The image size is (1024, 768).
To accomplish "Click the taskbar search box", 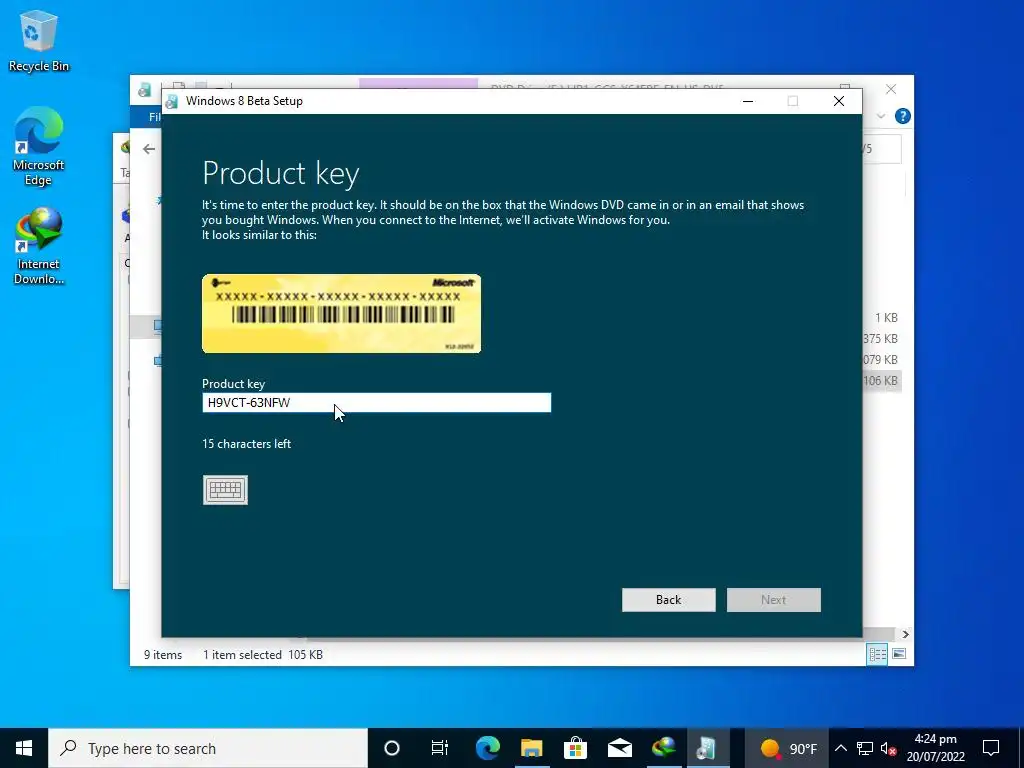I will point(208,748).
